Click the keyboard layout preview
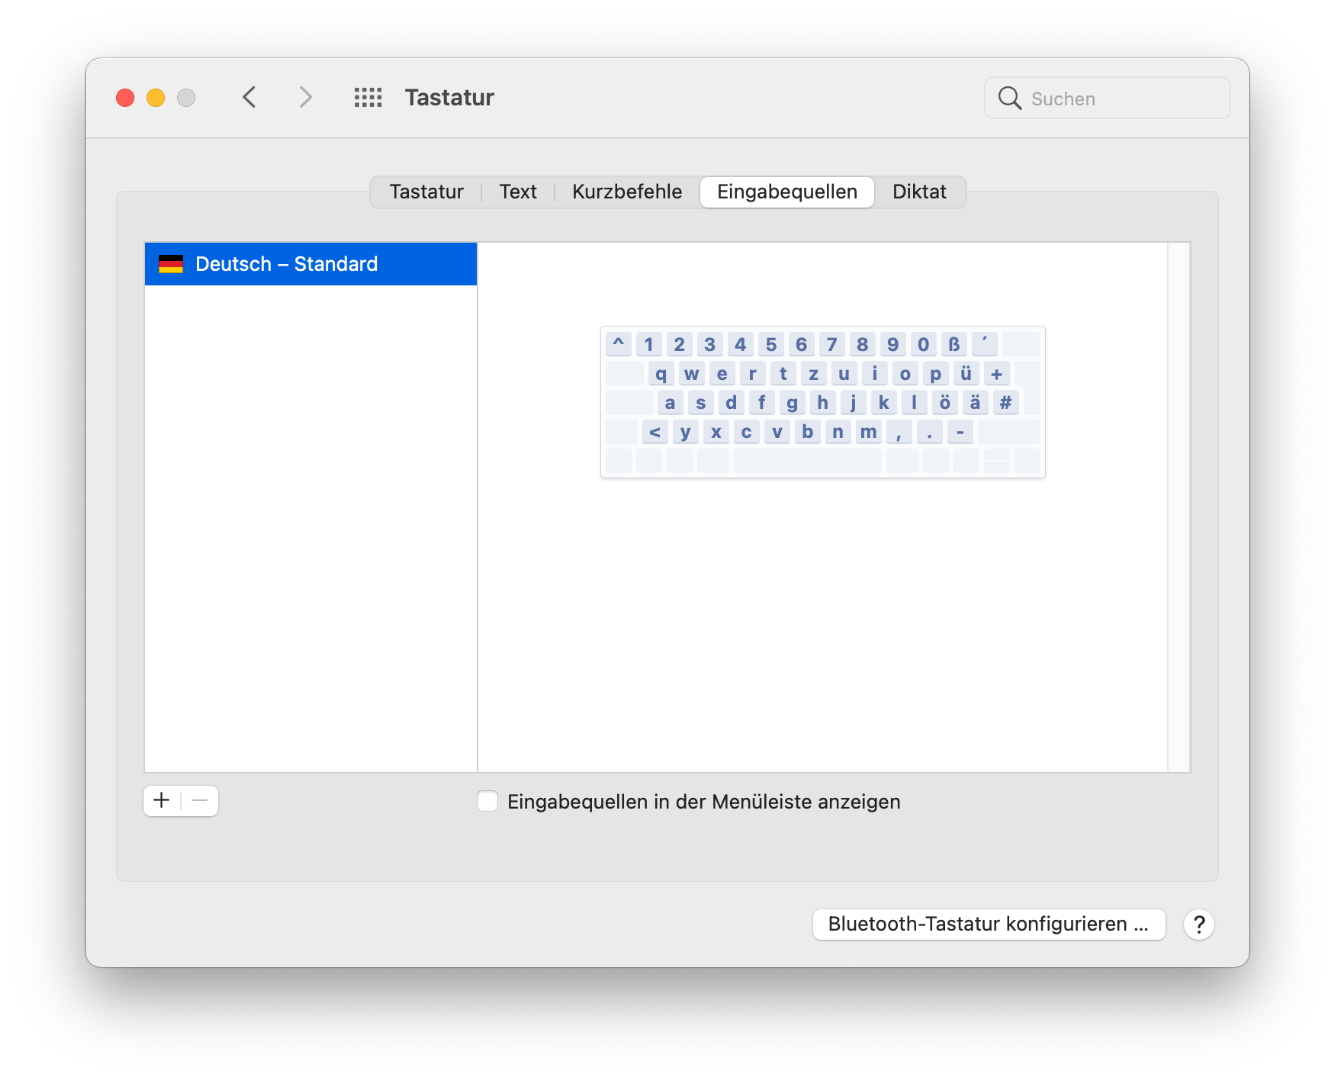The image size is (1334, 1080). (x=823, y=402)
